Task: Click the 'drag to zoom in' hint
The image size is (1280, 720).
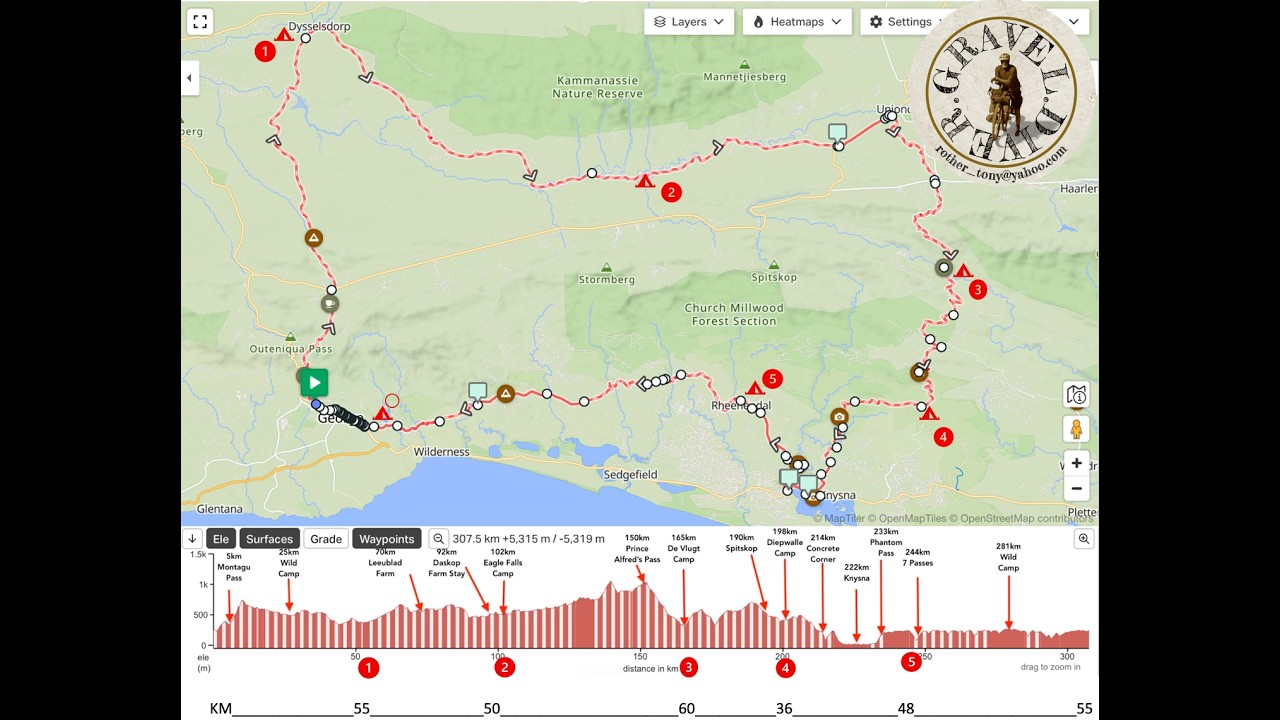Action: (1050, 667)
